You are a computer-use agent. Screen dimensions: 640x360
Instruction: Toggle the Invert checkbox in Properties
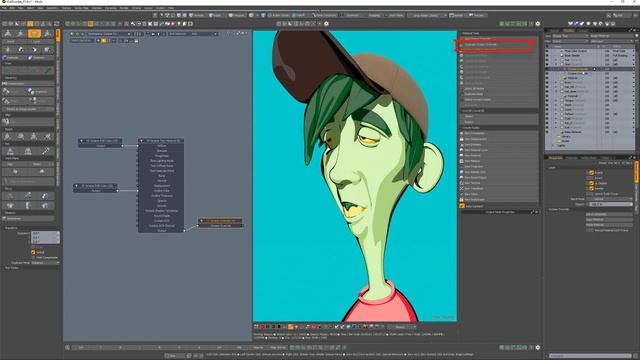[591, 178]
